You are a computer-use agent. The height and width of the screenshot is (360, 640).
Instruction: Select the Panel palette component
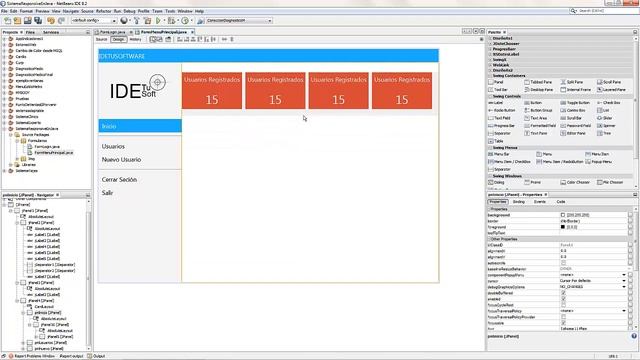[x=496, y=82]
